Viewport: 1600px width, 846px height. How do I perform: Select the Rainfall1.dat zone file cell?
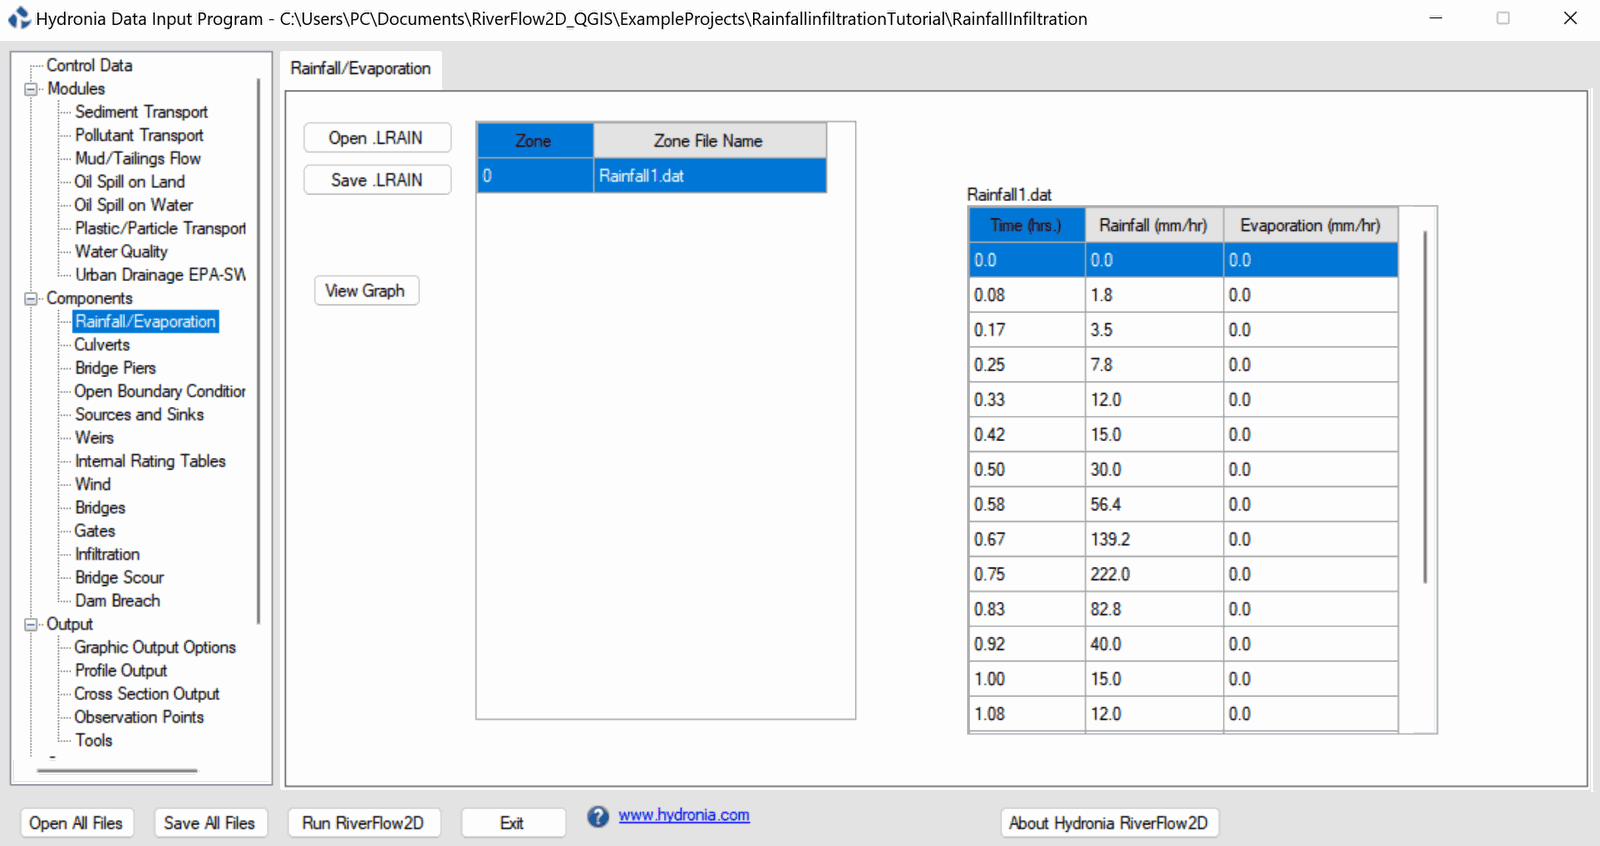[x=709, y=176]
